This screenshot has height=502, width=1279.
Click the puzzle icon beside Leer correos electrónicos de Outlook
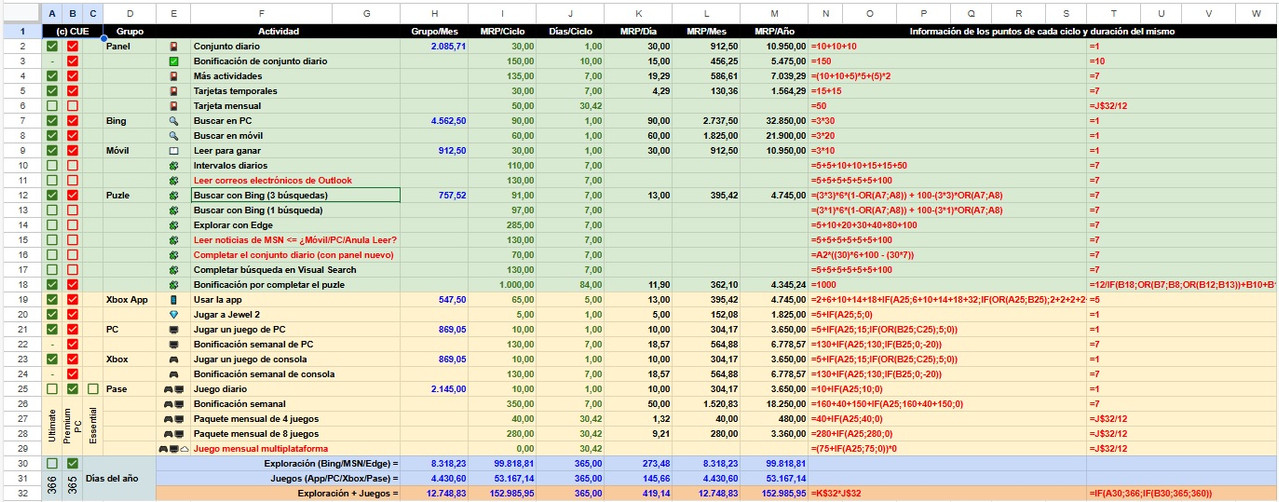pyautogui.click(x=173, y=180)
